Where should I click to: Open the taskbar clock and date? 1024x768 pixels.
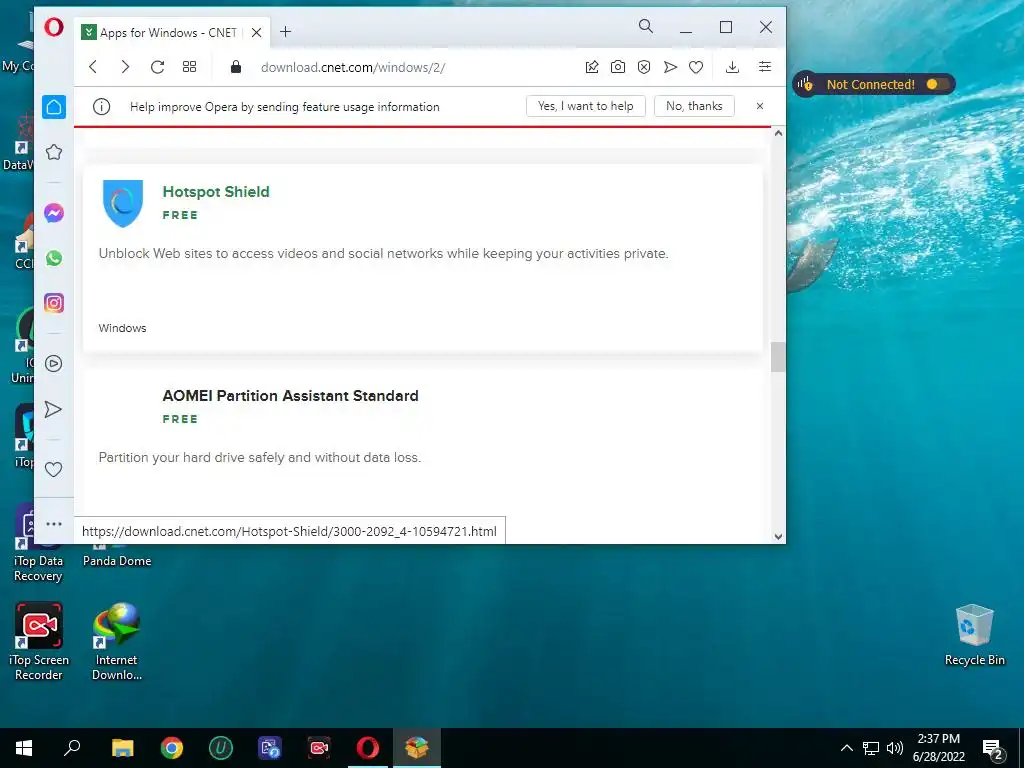click(x=938, y=748)
